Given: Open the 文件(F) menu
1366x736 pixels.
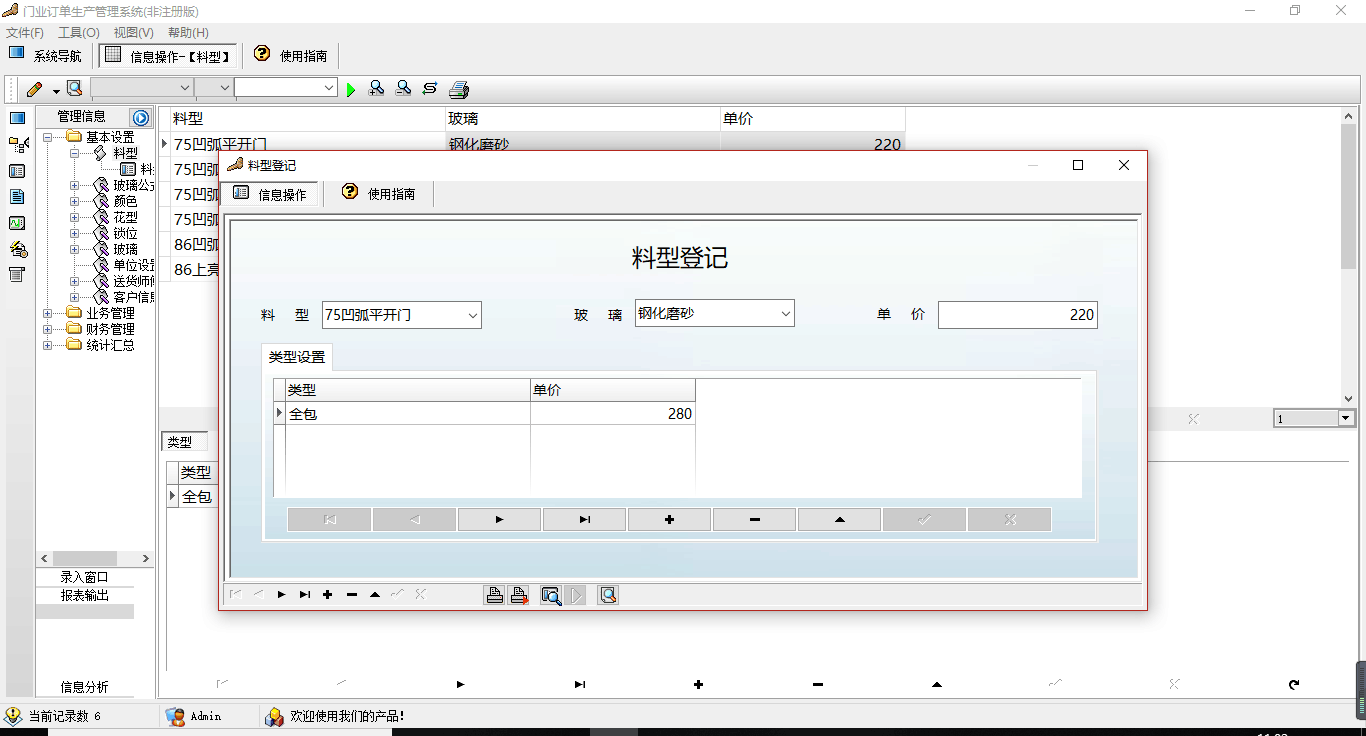Looking at the screenshot, I should tap(25, 33).
